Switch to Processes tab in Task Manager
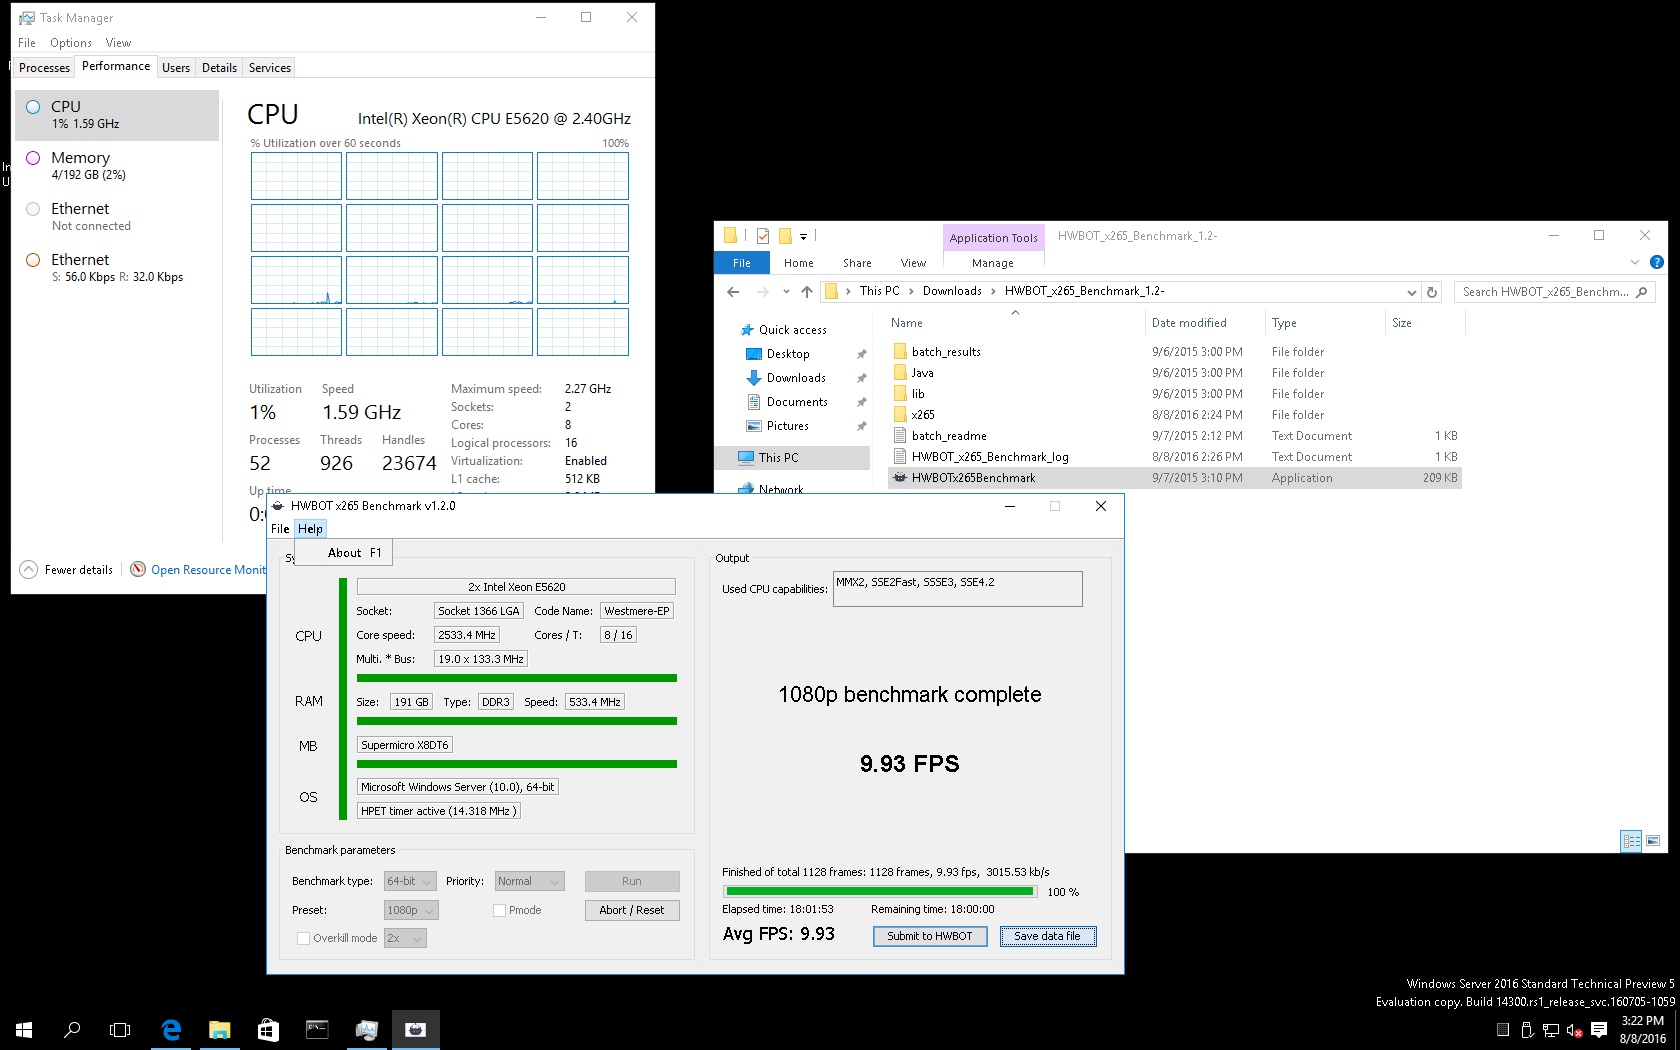The height and width of the screenshot is (1050, 1680). point(44,67)
